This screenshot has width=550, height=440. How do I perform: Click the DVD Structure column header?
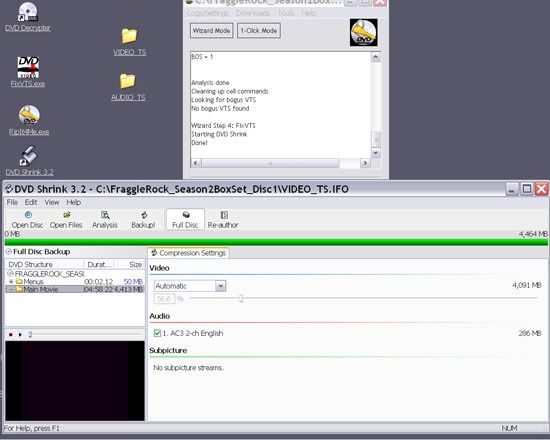(45, 264)
